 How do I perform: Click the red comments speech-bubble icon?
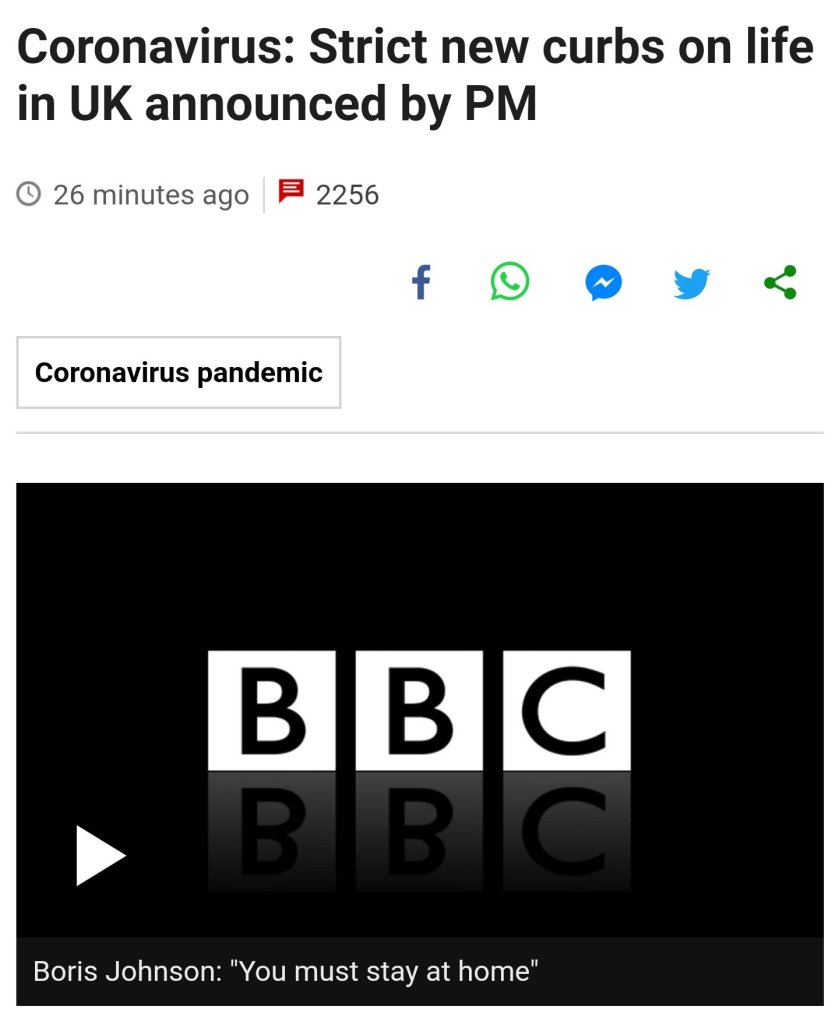290,192
